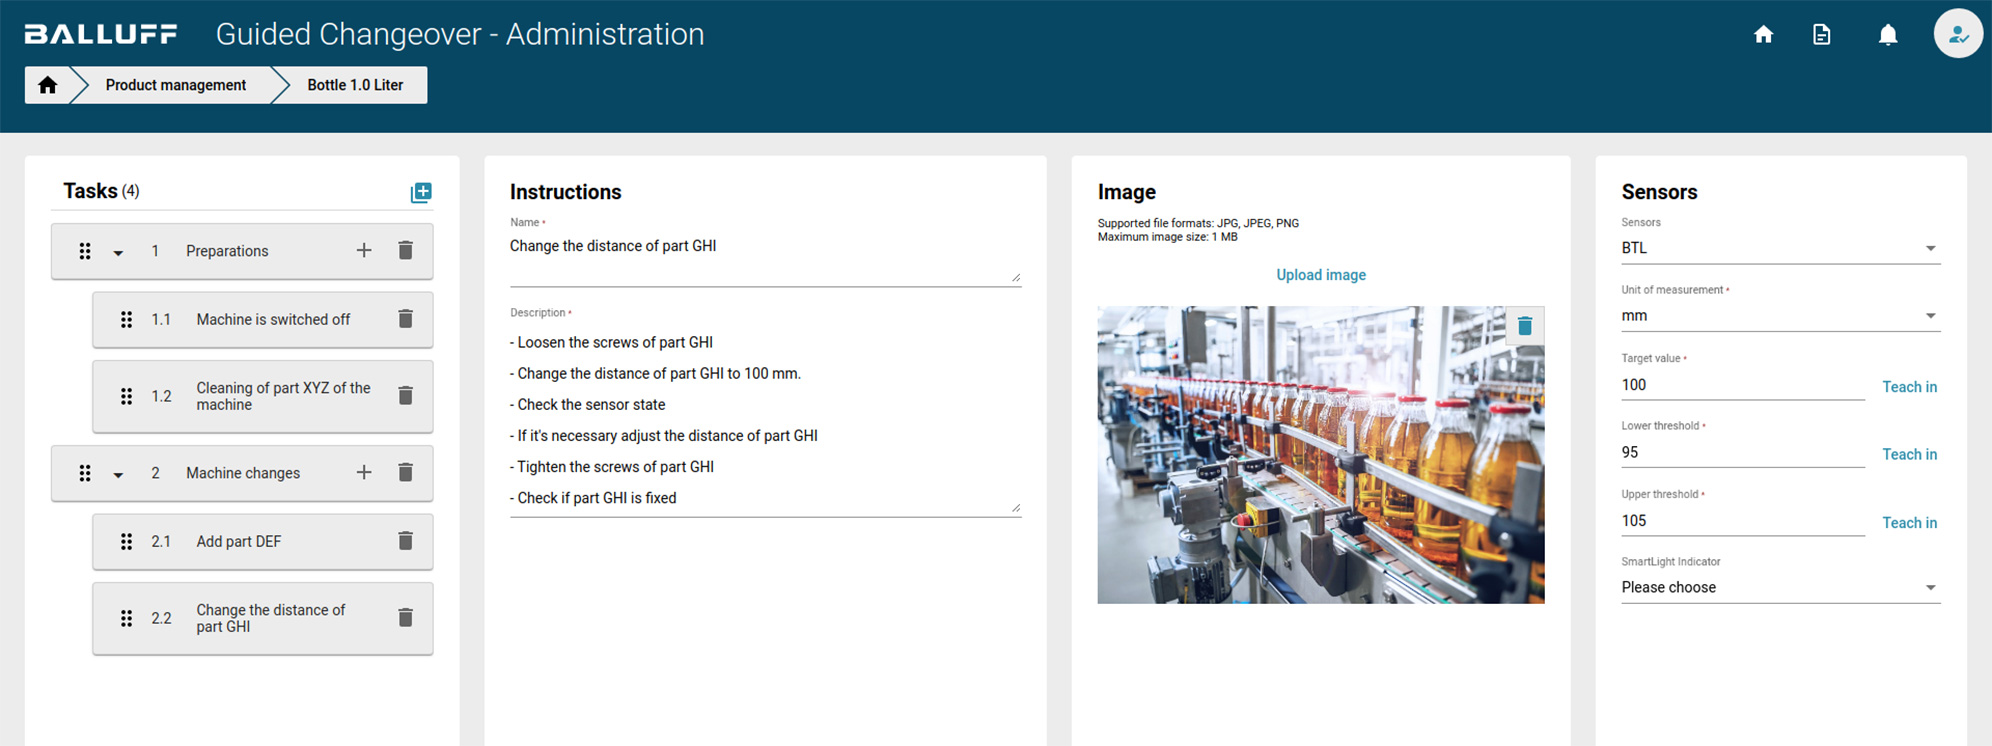1992x746 pixels.
Task: Collapse the Machine changes task group
Action: 118,474
